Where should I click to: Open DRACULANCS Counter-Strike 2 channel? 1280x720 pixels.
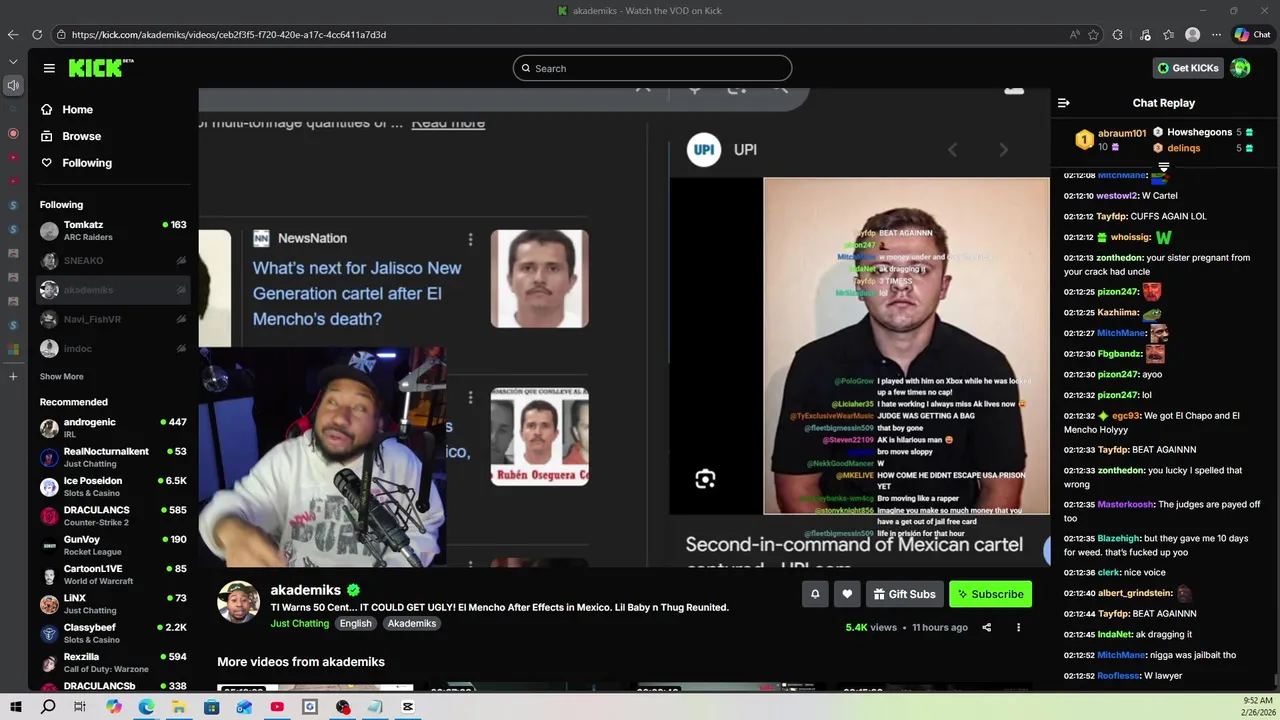[113, 516]
